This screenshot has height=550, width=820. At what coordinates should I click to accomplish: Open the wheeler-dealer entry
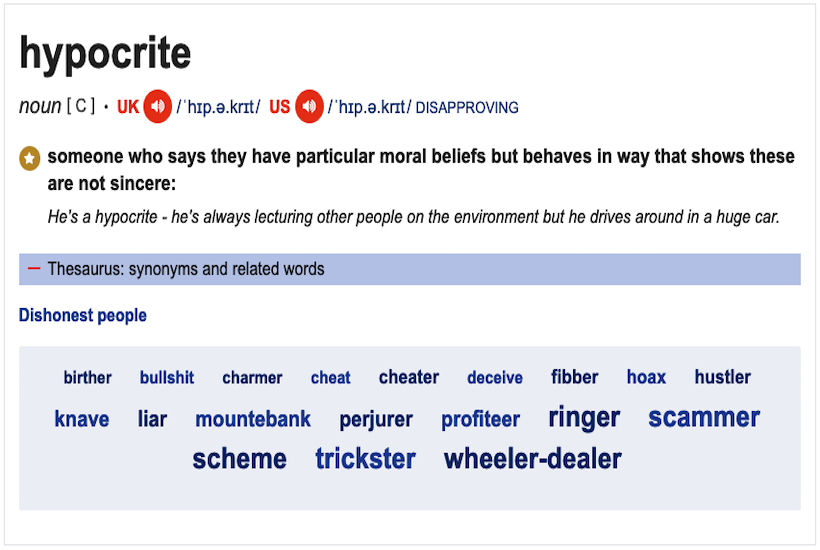(x=533, y=459)
